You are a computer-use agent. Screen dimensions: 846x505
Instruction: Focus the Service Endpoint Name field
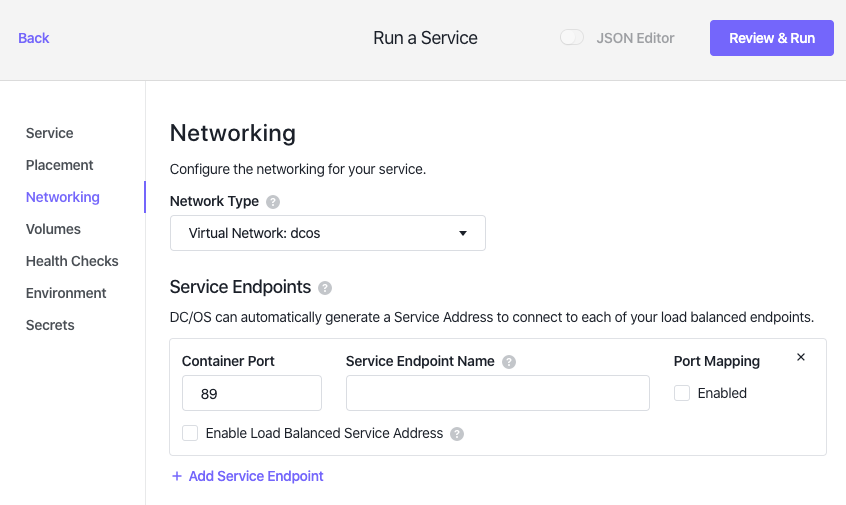click(x=497, y=393)
